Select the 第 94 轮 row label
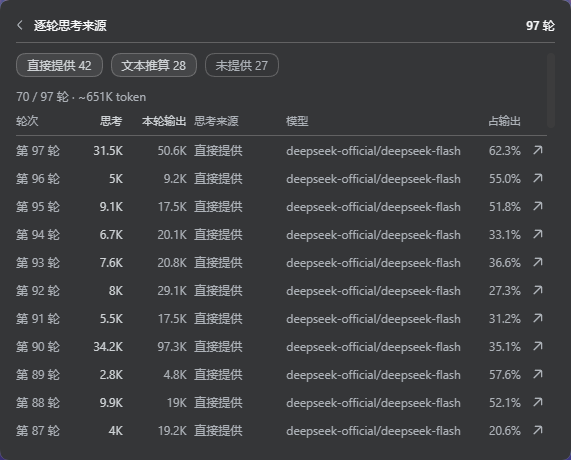 click(38, 235)
